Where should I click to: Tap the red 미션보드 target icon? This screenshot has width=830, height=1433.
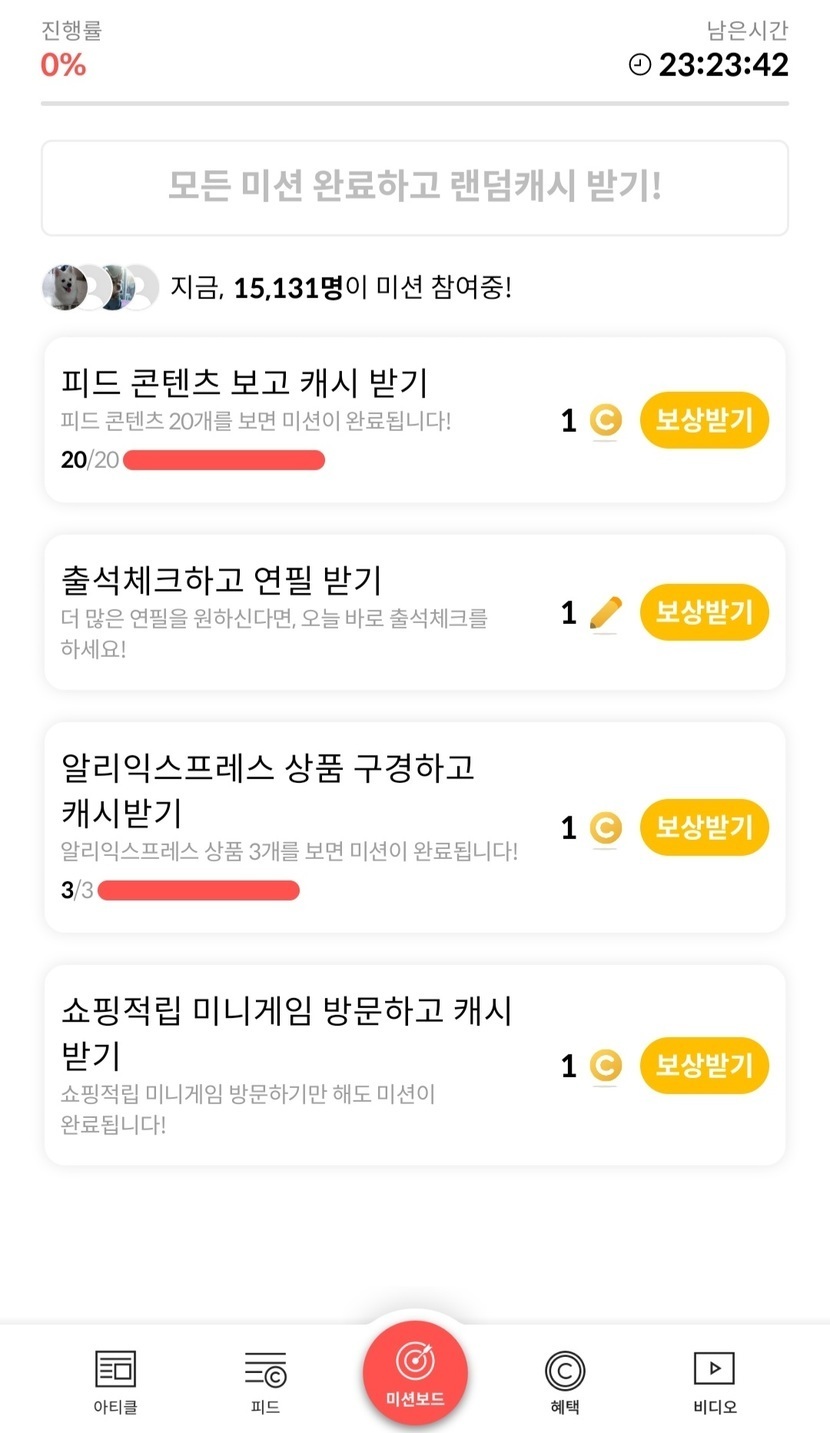click(415, 1360)
